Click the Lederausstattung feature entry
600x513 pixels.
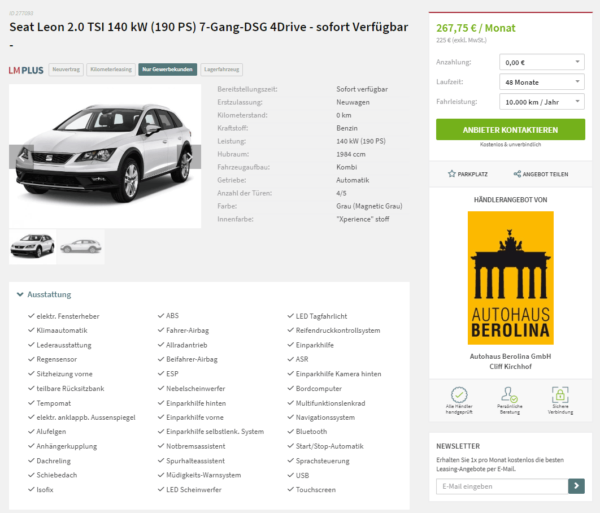[64, 345]
